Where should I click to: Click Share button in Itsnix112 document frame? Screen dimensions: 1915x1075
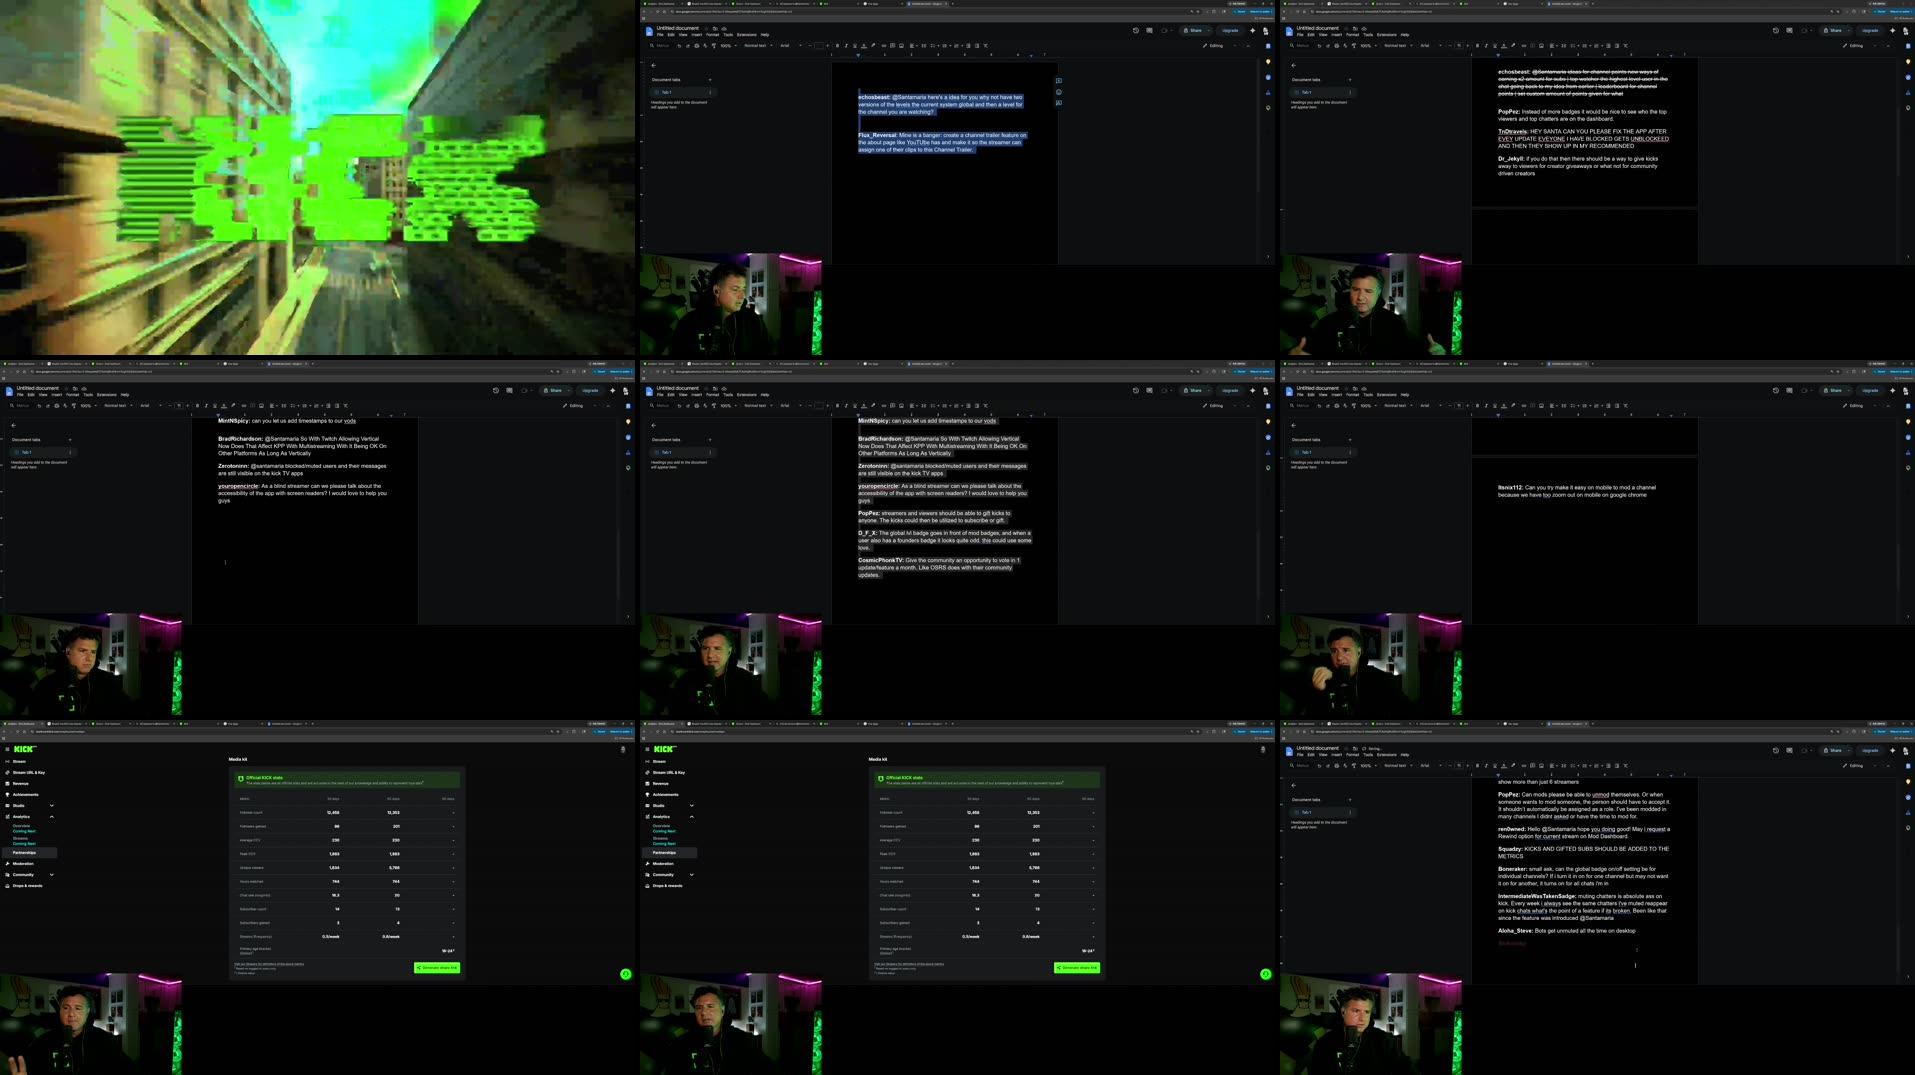[1832, 391]
